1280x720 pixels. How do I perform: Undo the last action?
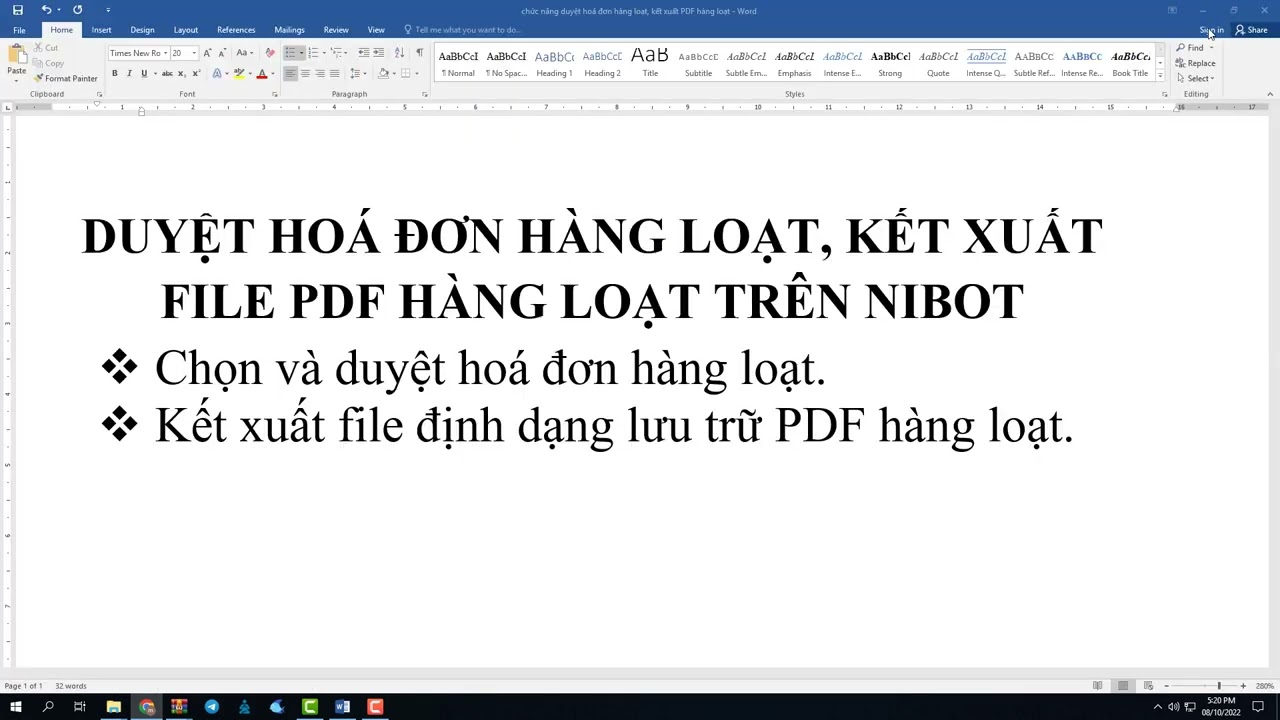tap(46, 10)
